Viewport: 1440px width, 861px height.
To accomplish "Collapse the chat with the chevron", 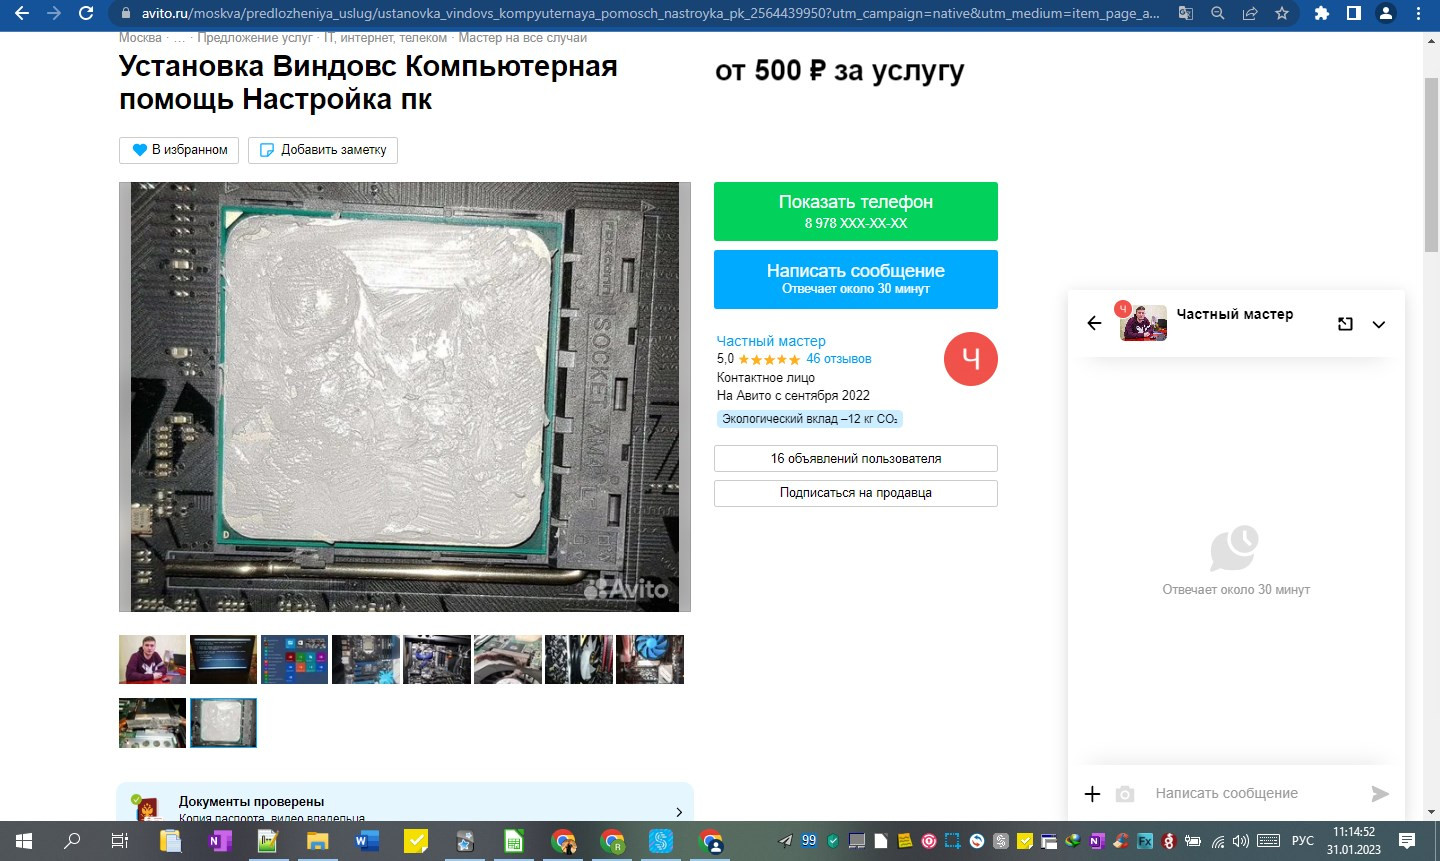I will click(x=1378, y=324).
